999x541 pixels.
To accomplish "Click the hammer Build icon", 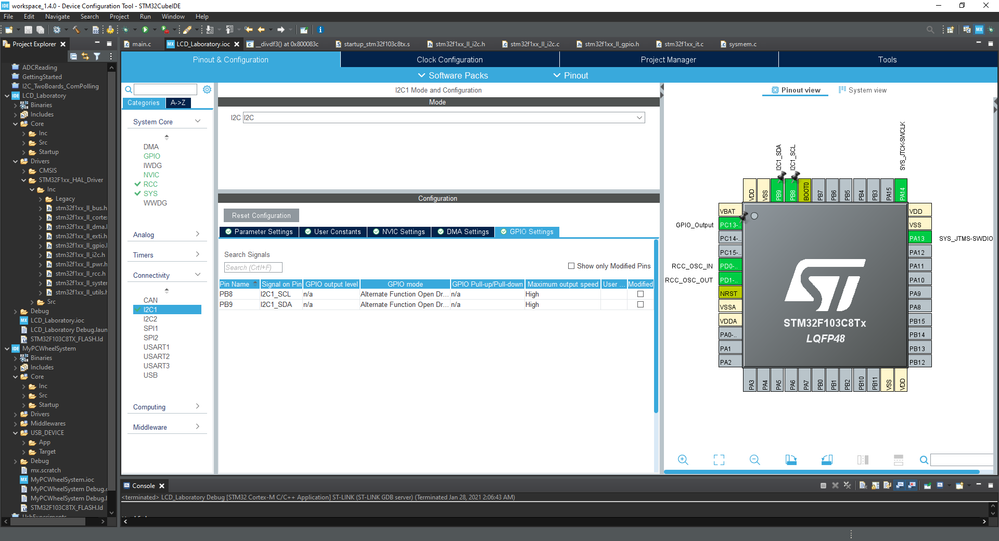I will (x=76, y=30).
